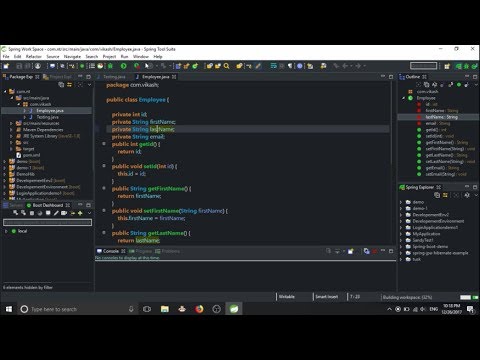
Task: Expand Maven Dependencies node
Action: 11,130
